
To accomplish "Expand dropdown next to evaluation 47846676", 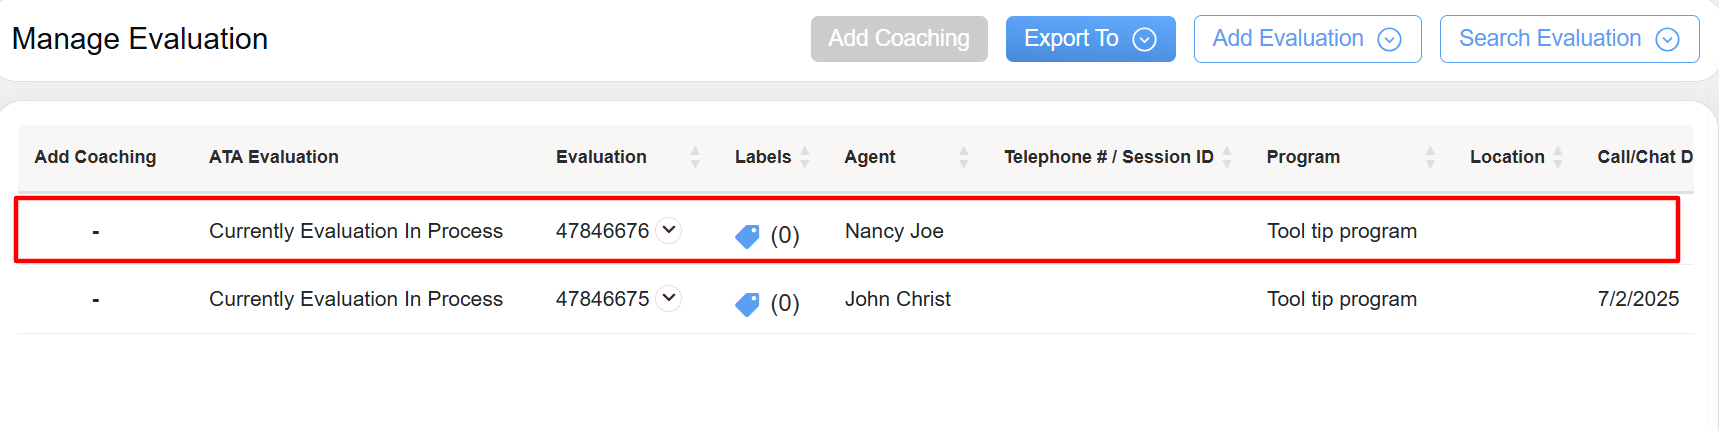I will click(x=669, y=230).
